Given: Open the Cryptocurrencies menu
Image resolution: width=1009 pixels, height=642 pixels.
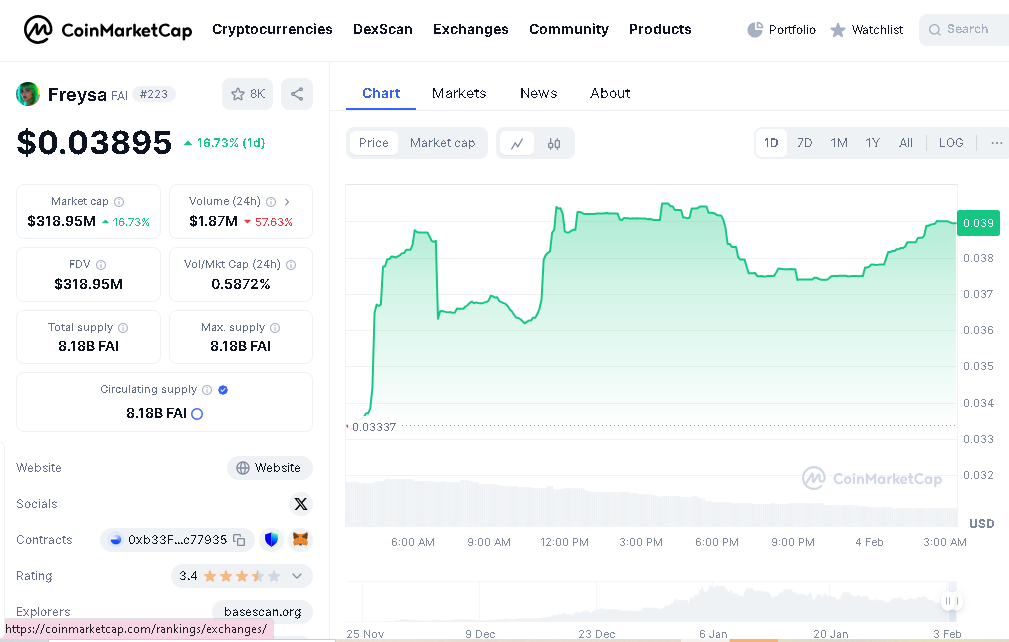Looking at the screenshot, I should click(x=272, y=30).
